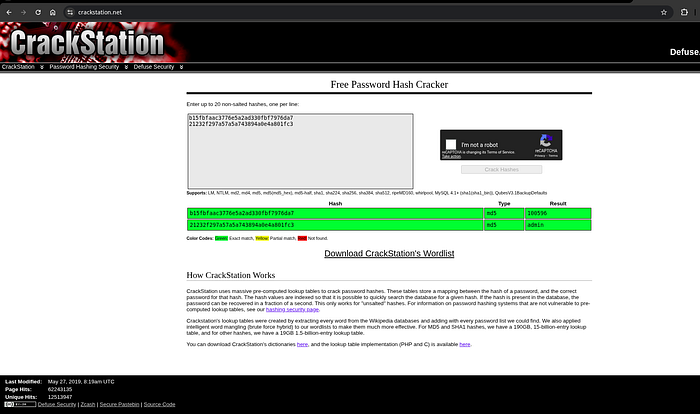
Task: Click the Crack Hashes button
Action: 501,170
